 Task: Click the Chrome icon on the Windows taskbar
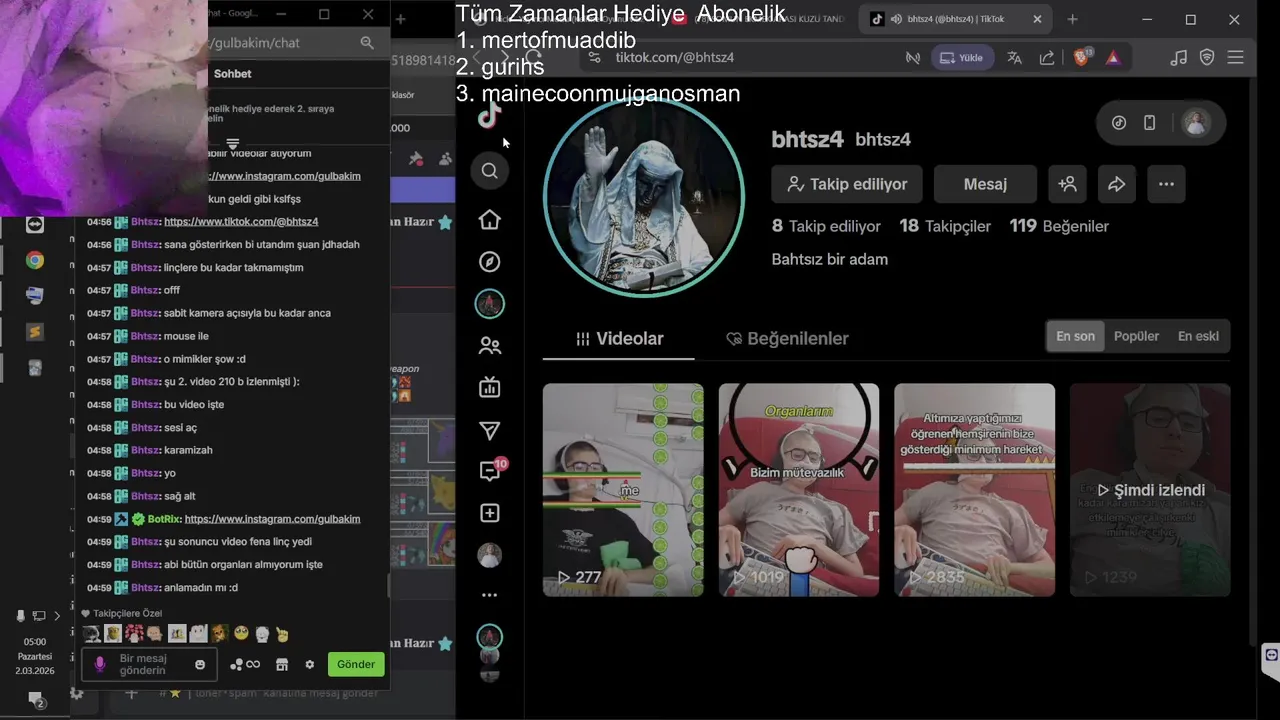point(35,260)
